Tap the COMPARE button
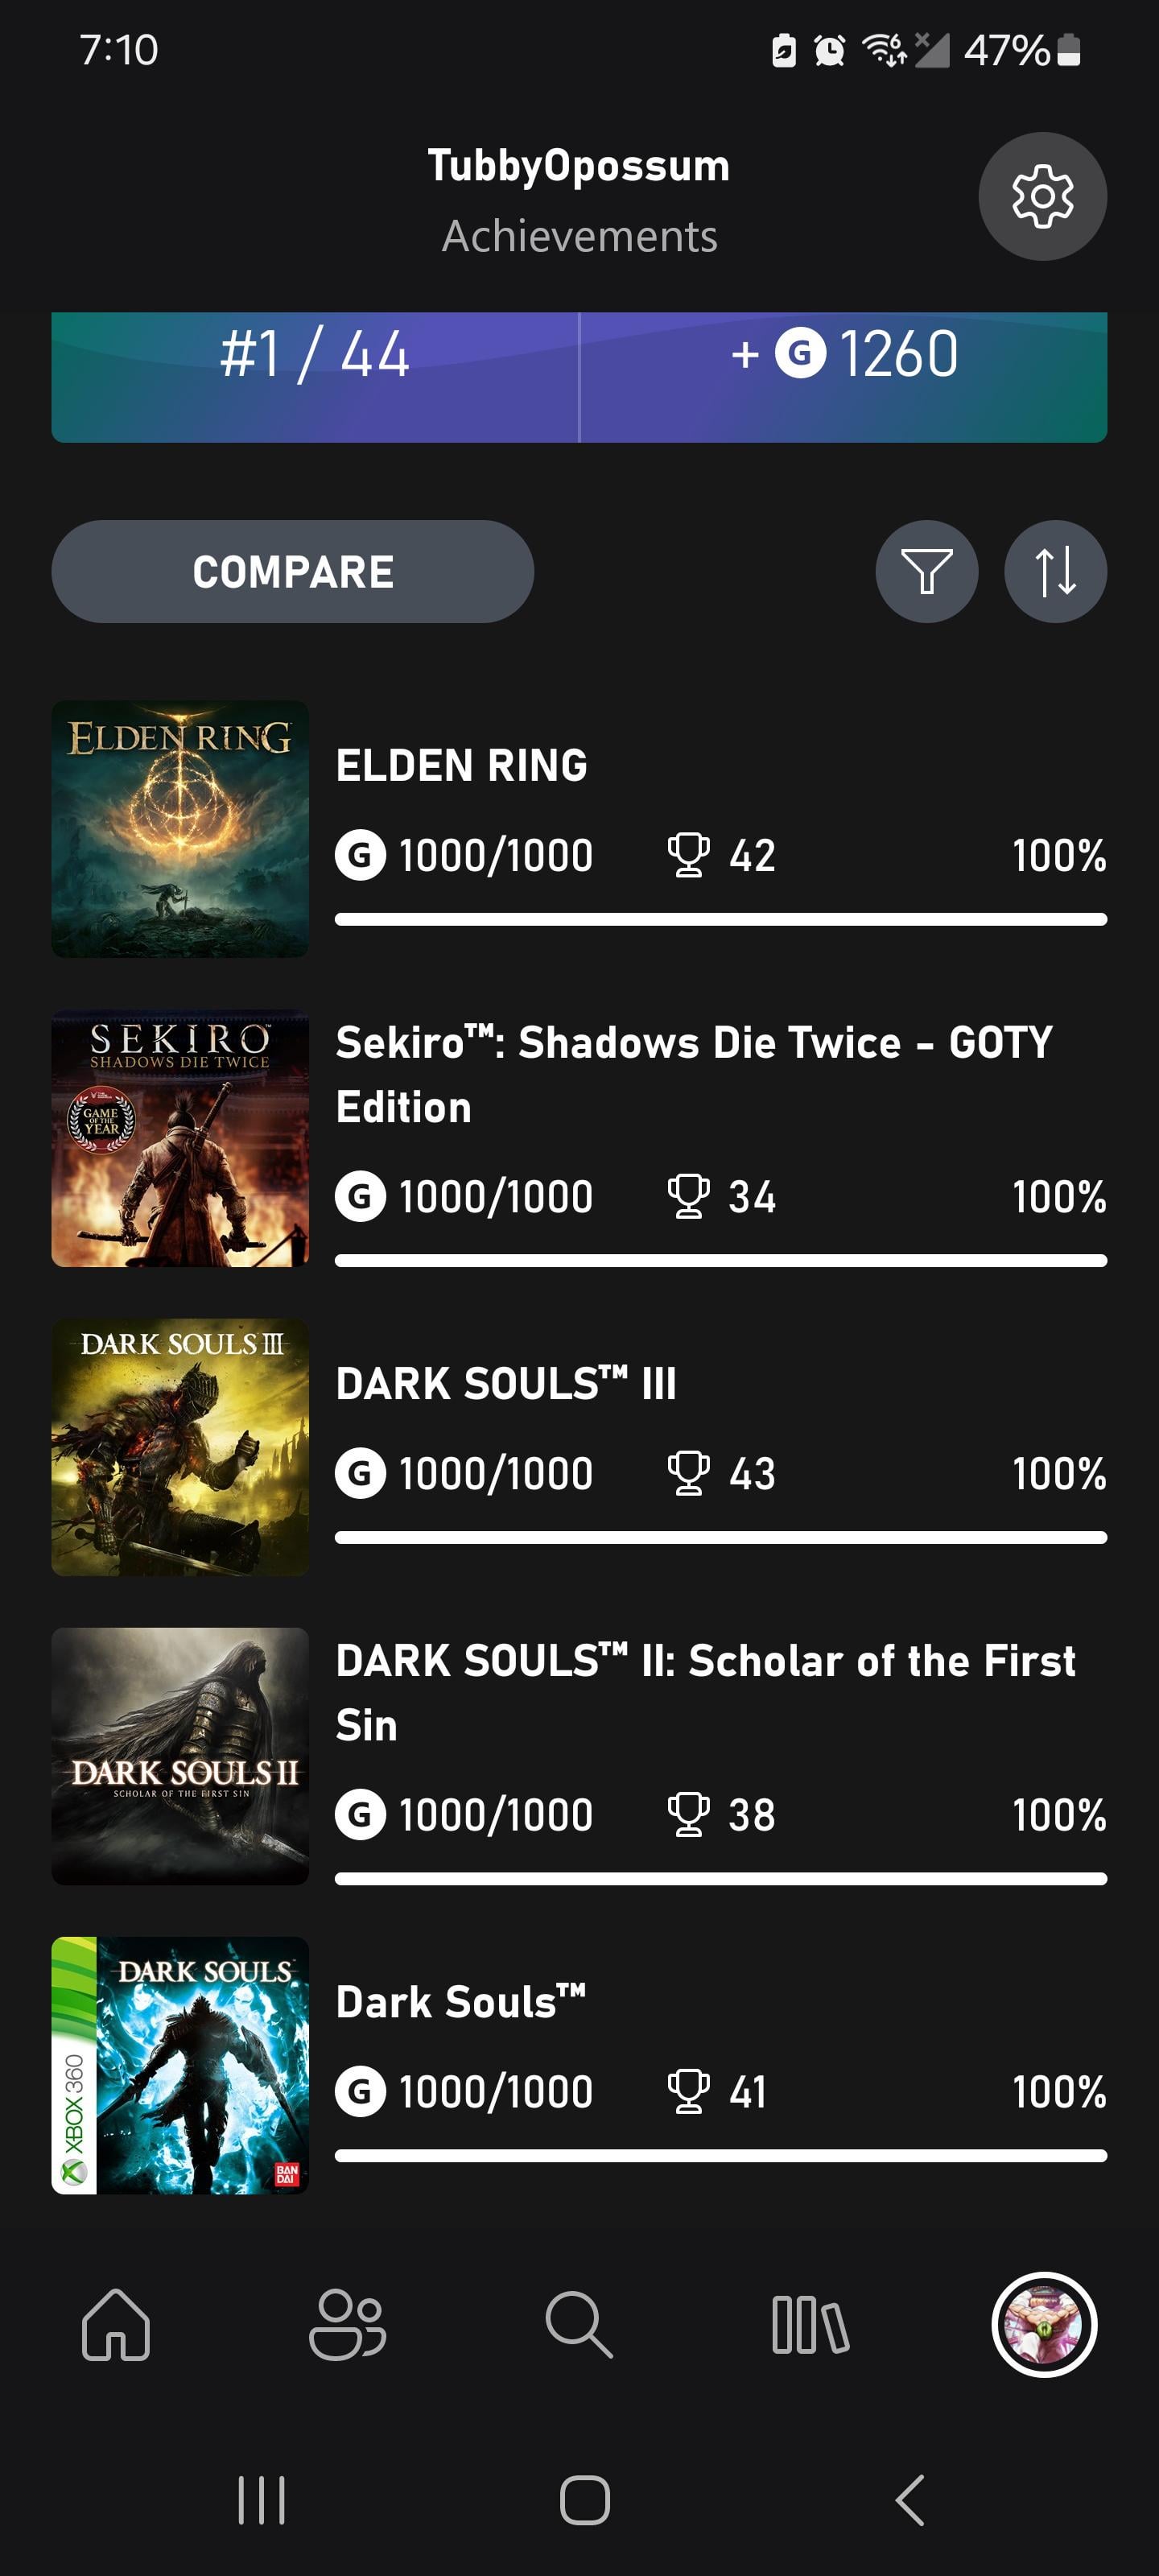Viewport: 1159px width, 2576px height. click(293, 571)
